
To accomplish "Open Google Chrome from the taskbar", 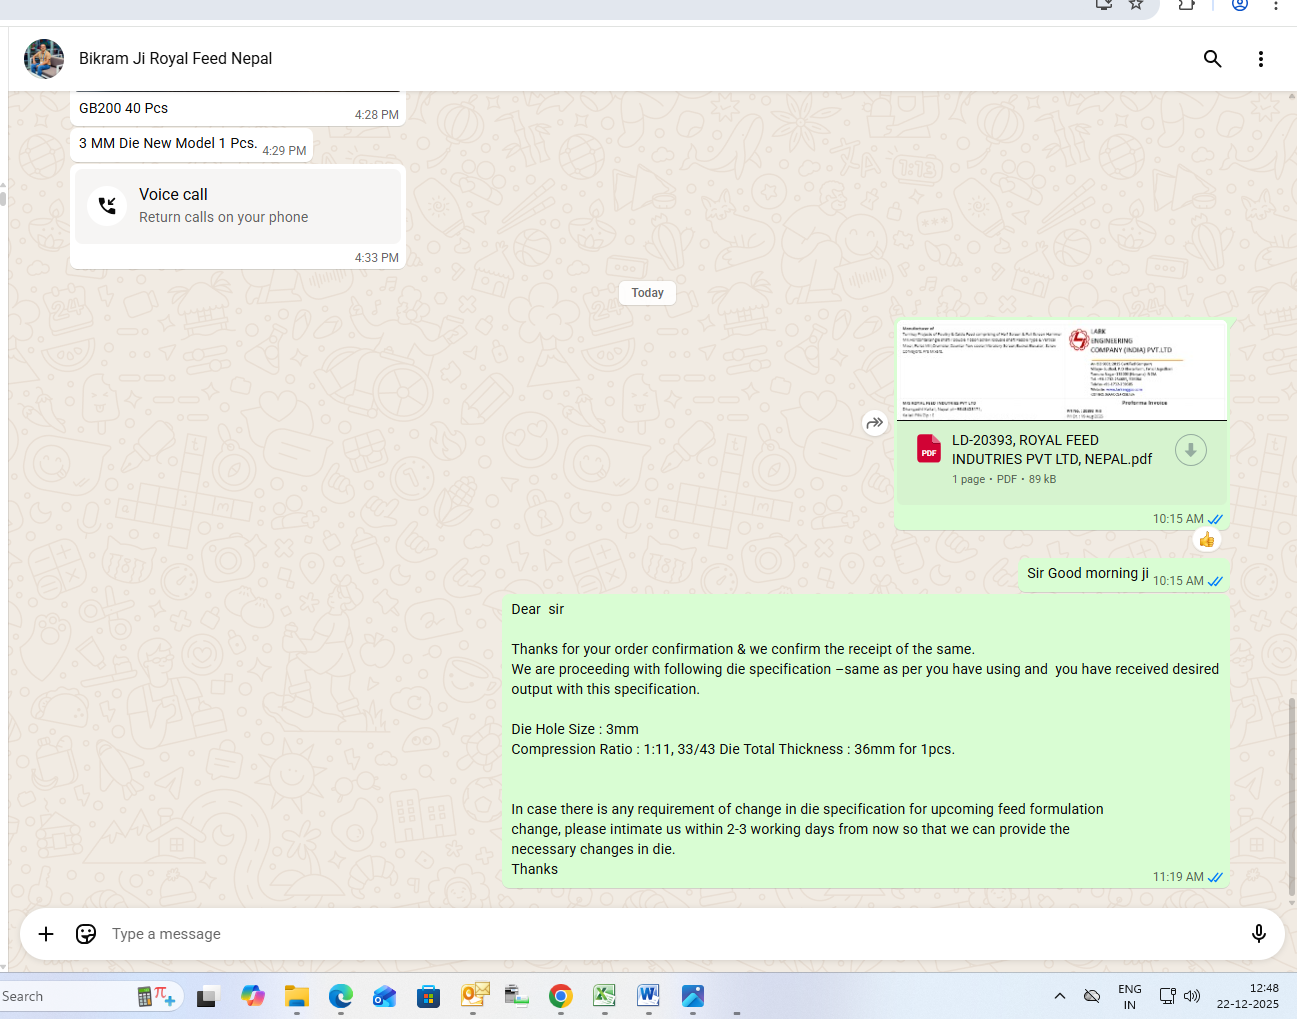I will (560, 996).
